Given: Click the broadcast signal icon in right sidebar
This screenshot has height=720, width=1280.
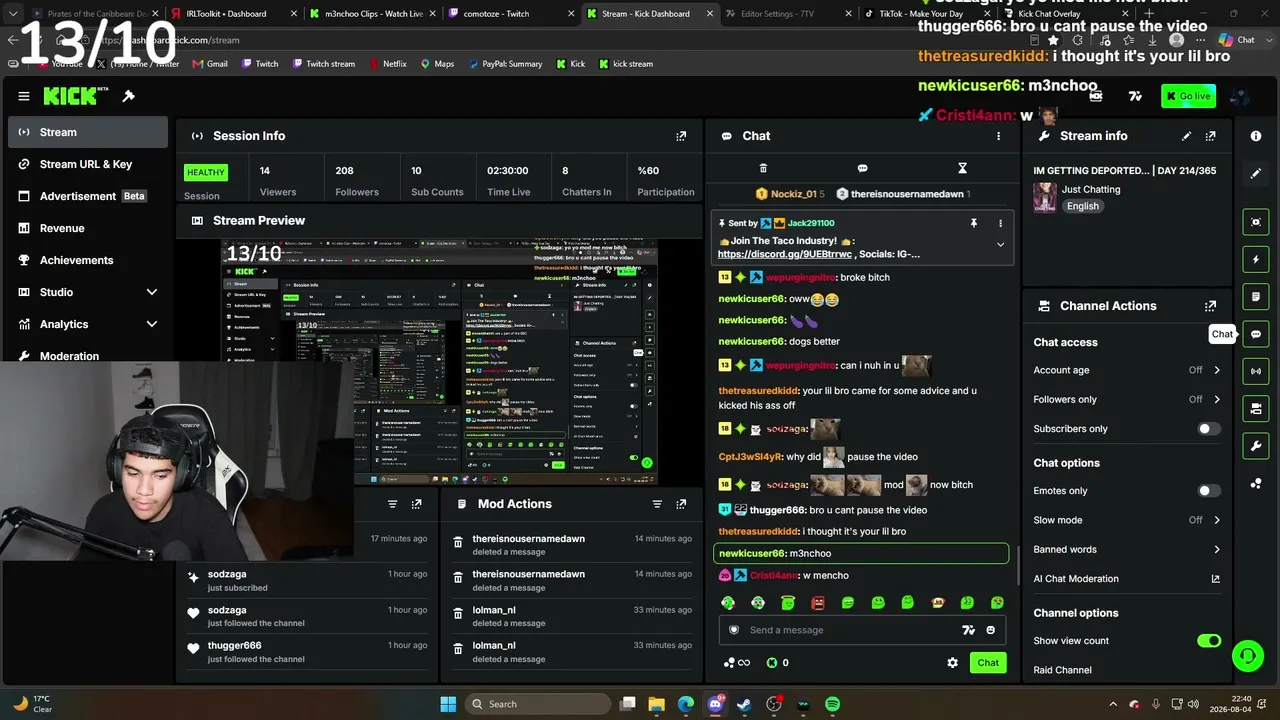Looking at the screenshot, I should 1256,371.
